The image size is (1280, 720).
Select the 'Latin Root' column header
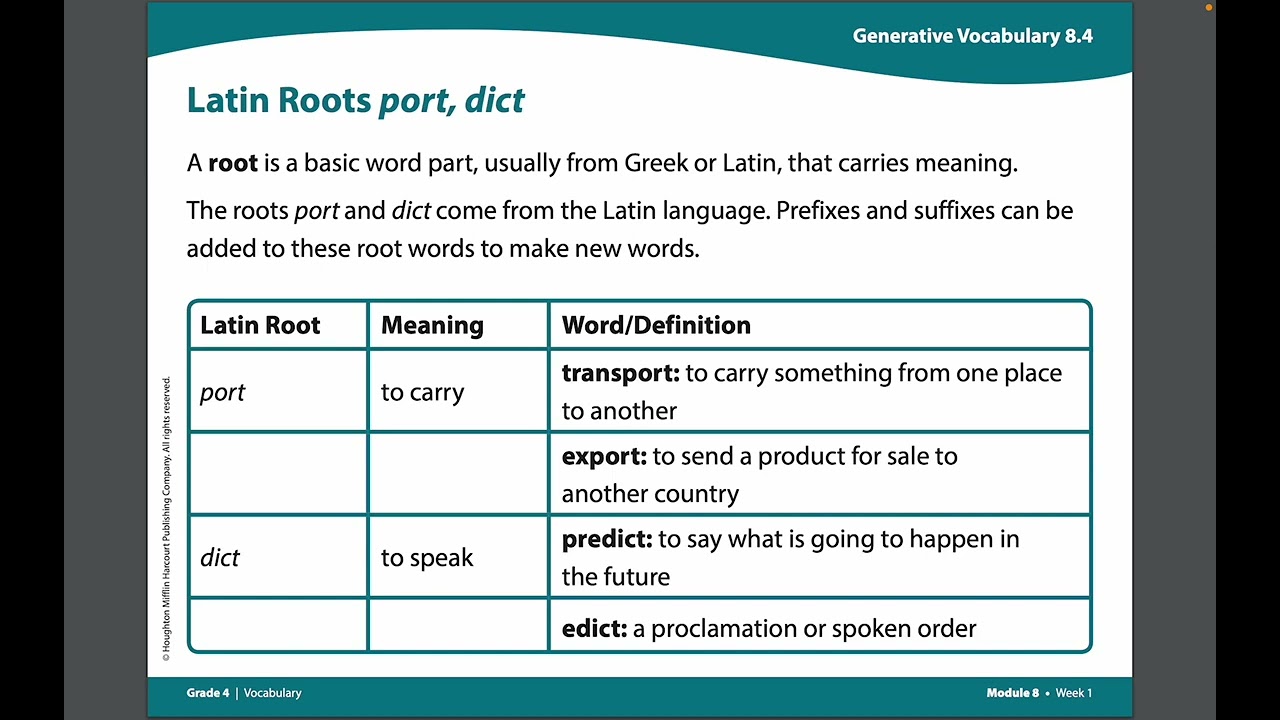click(x=278, y=325)
